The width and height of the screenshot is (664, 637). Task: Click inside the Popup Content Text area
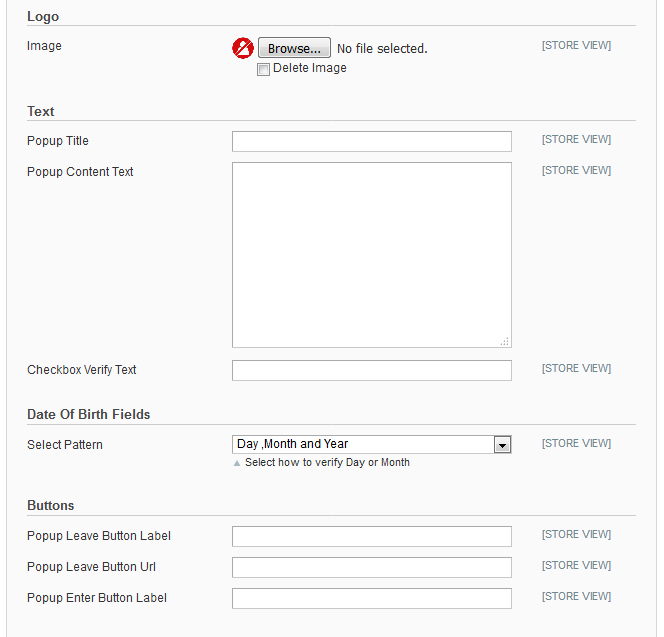point(371,254)
